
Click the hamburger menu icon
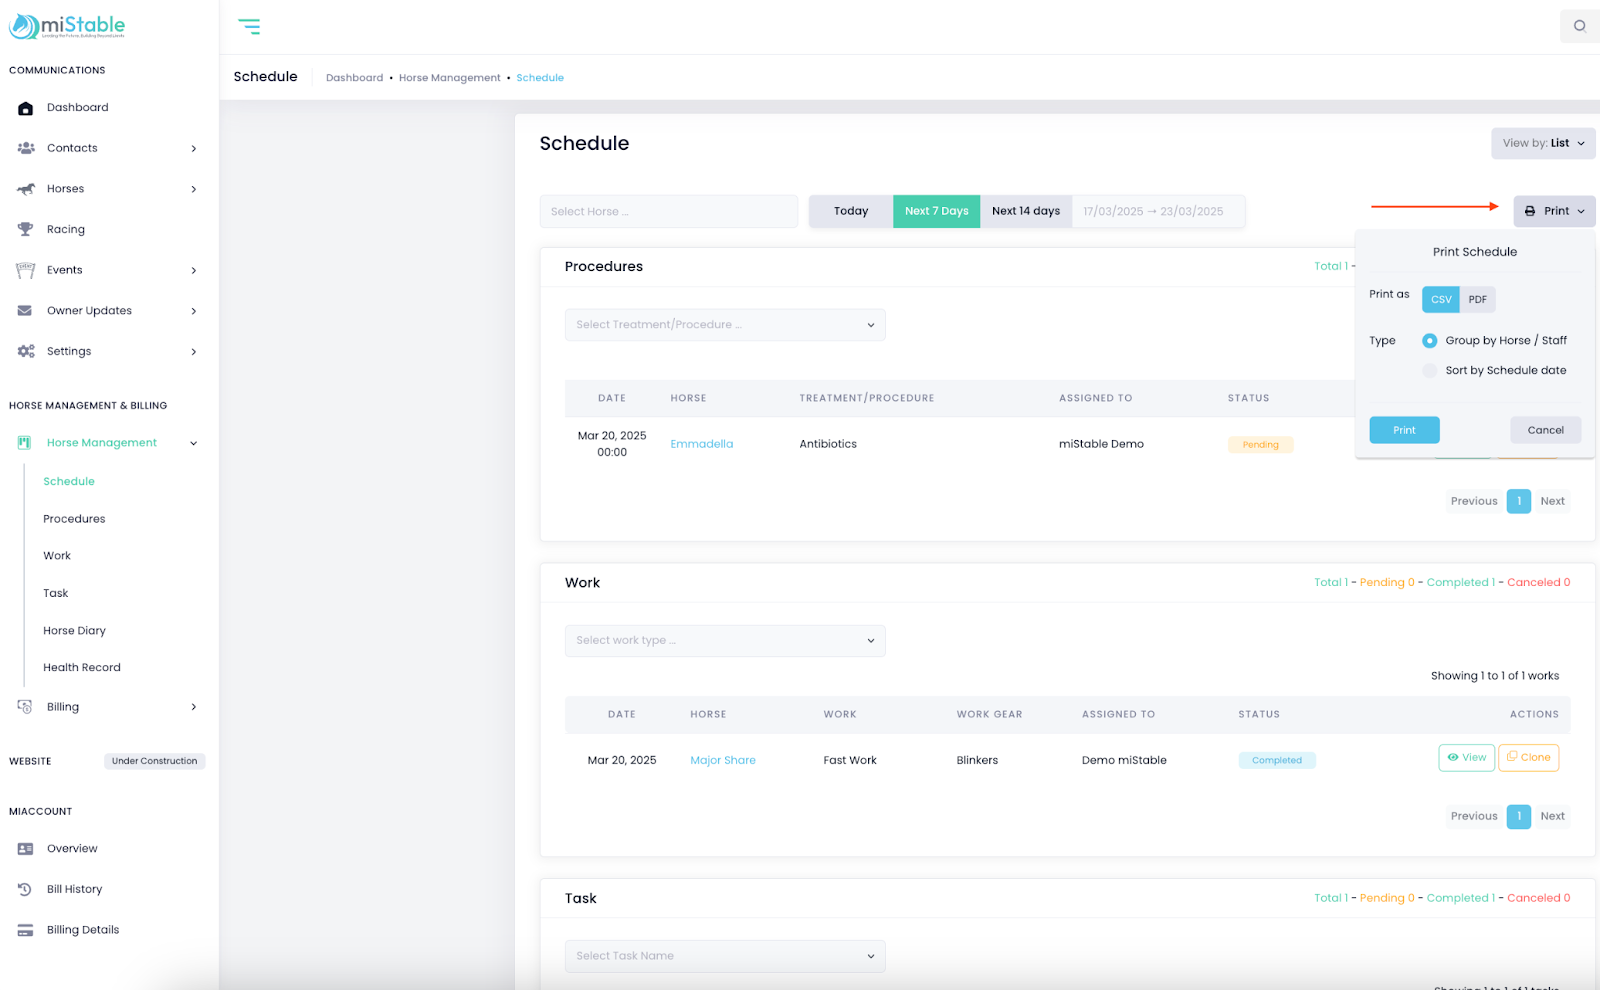(x=249, y=27)
